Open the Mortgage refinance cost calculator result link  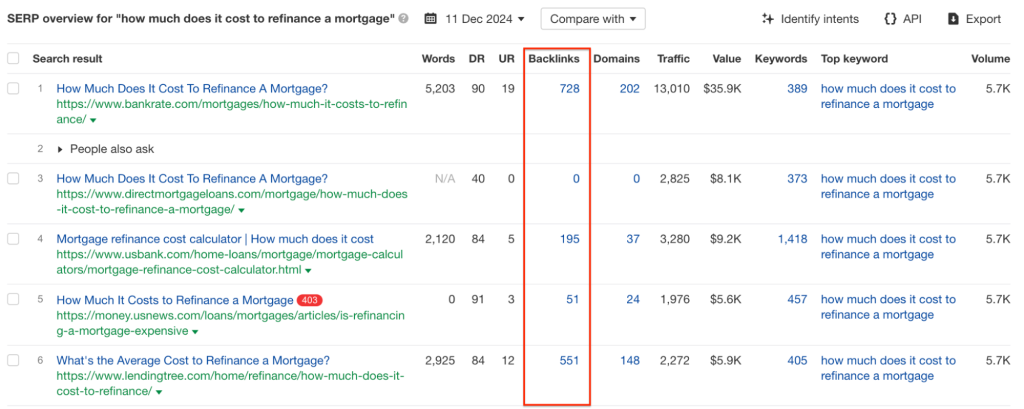click(x=215, y=240)
